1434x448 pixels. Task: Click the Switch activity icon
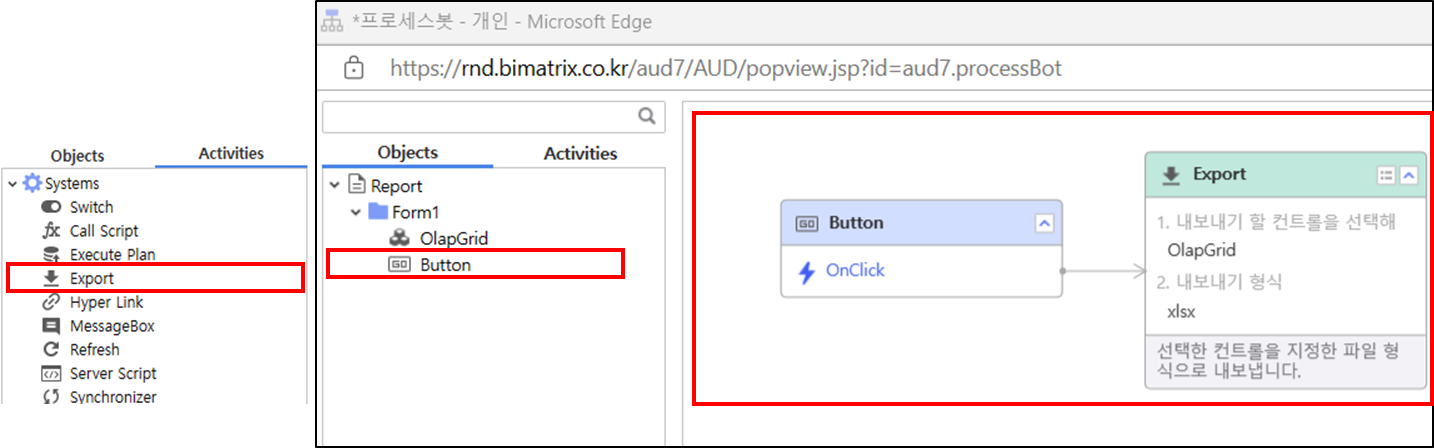51,207
